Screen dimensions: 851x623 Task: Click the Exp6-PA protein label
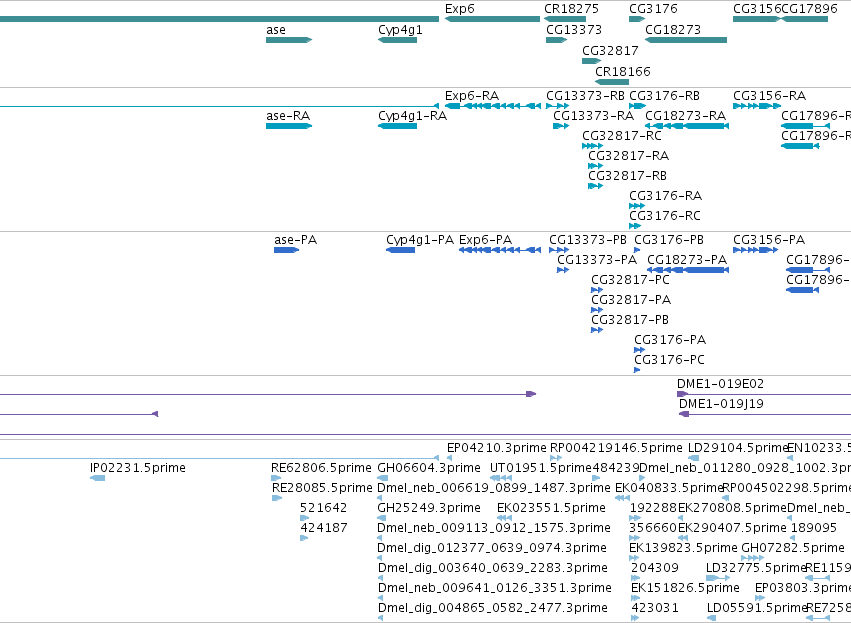click(x=485, y=240)
